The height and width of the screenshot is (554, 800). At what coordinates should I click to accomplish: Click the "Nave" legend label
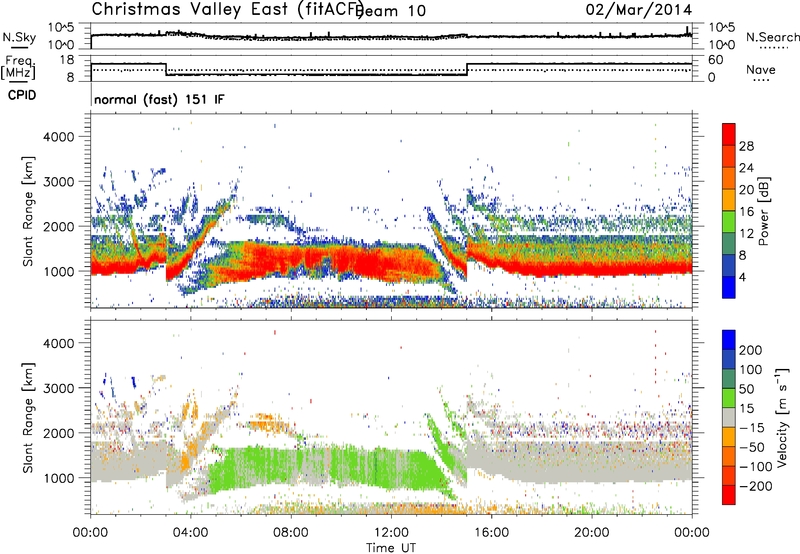pyautogui.click(x=761, y=70)
